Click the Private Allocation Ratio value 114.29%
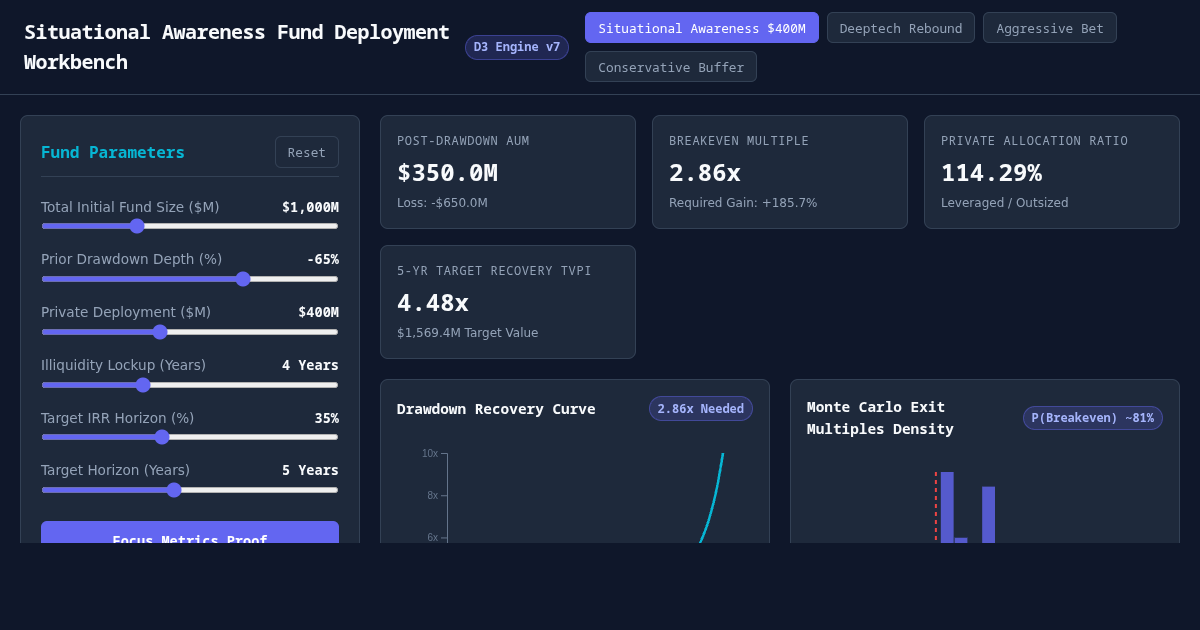1200x630 pixels. coord(991,173)
